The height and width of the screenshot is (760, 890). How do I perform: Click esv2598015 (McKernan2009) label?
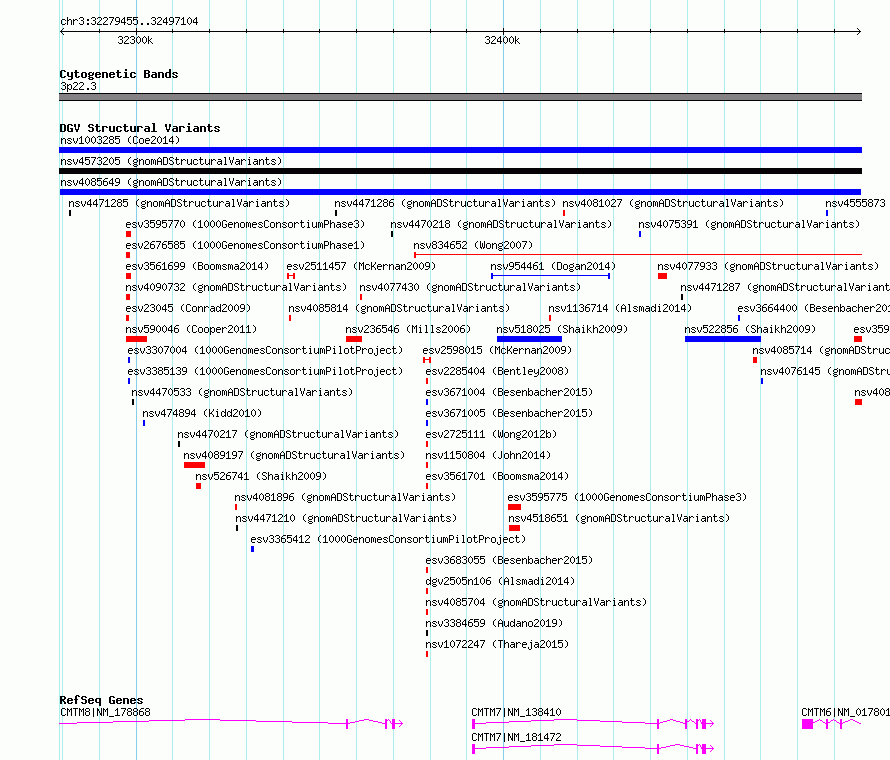pyautogui.click(x=497, y=350)
